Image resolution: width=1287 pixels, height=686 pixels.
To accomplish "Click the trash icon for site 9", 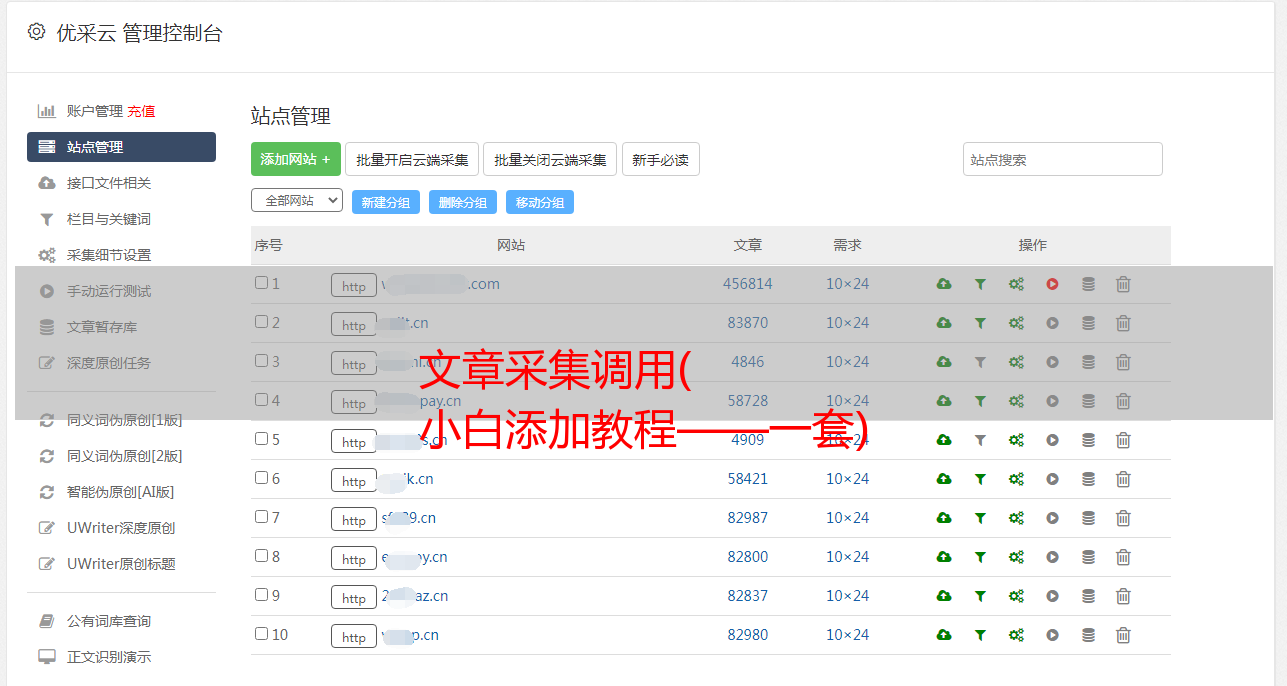I will [x=1123, y=596].
